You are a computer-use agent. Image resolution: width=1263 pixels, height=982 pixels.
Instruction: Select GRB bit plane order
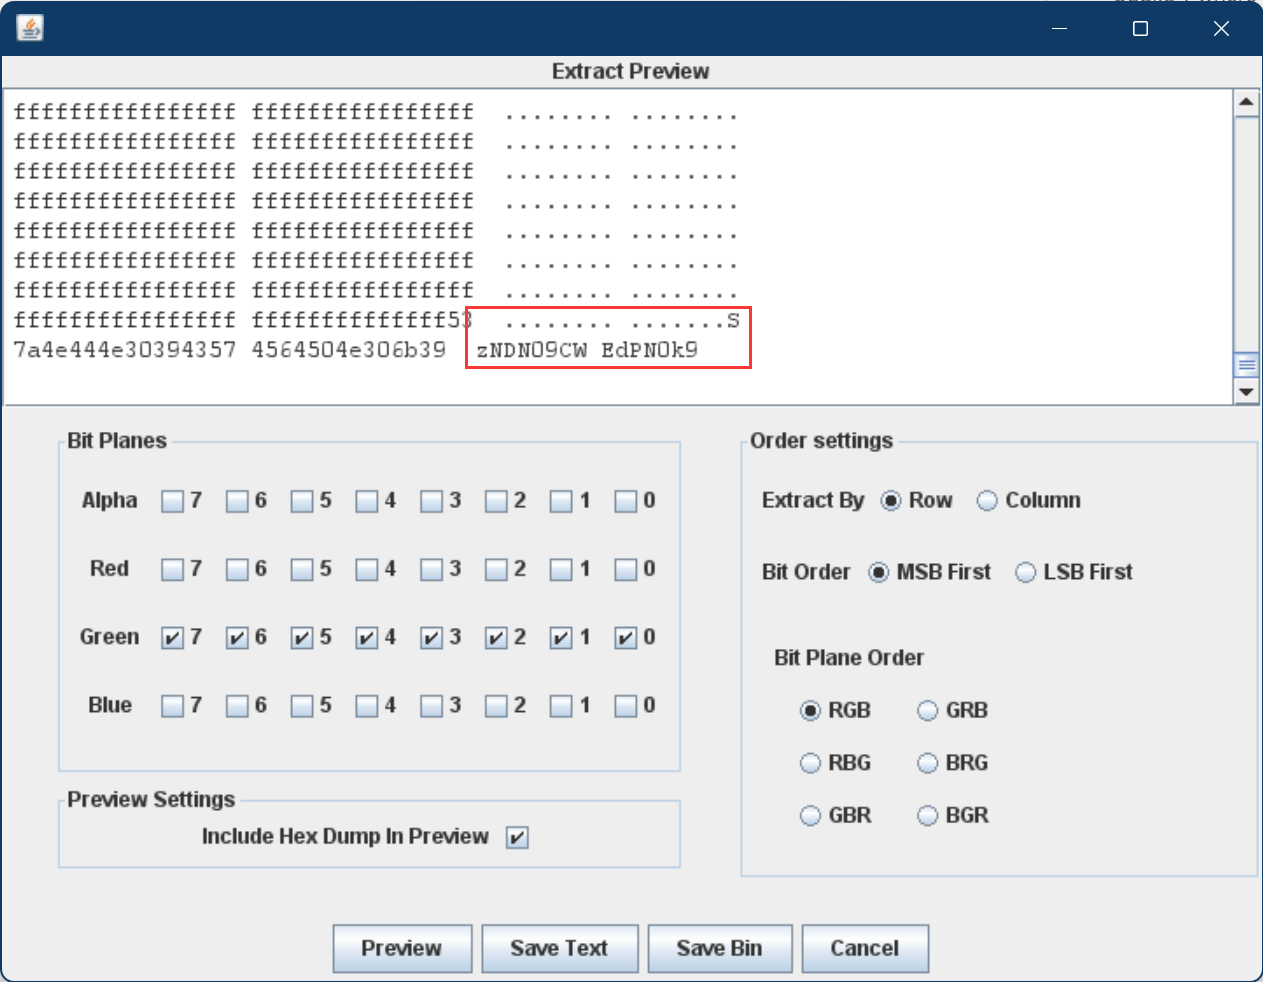(928, 711)
